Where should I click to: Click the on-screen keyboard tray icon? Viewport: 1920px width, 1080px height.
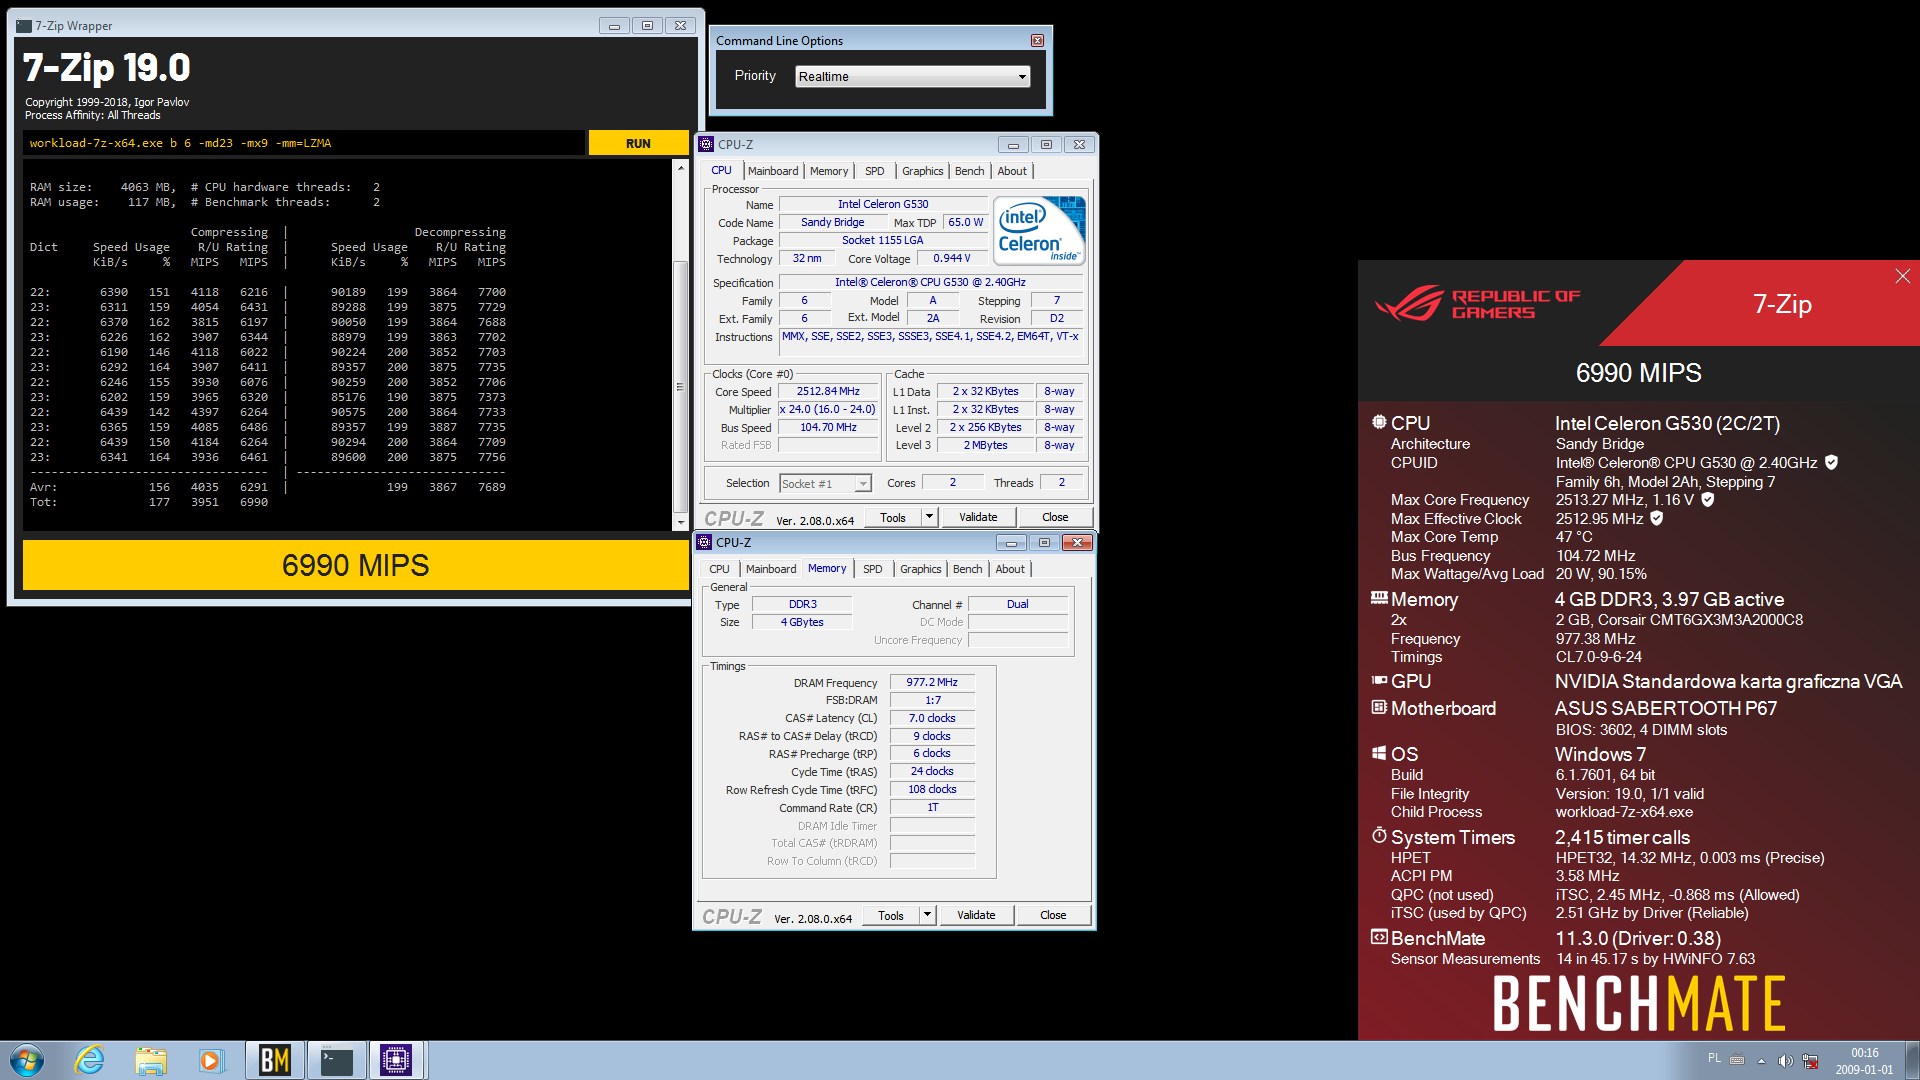(1737, 1060)
